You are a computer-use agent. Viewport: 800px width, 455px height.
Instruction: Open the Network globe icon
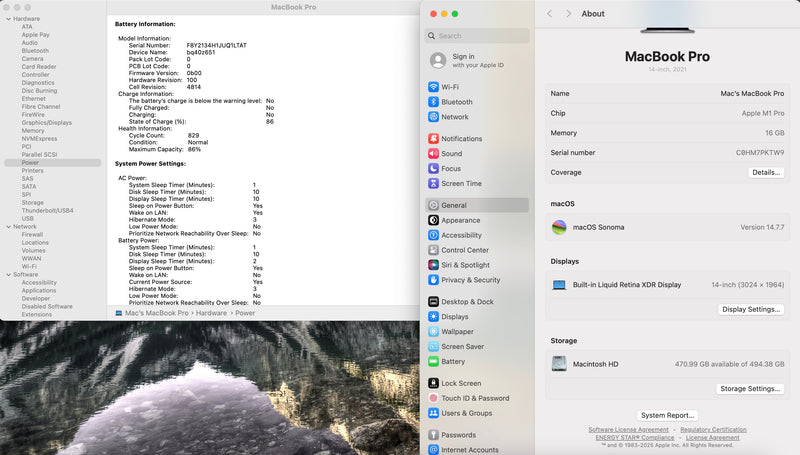click(433, 116)
